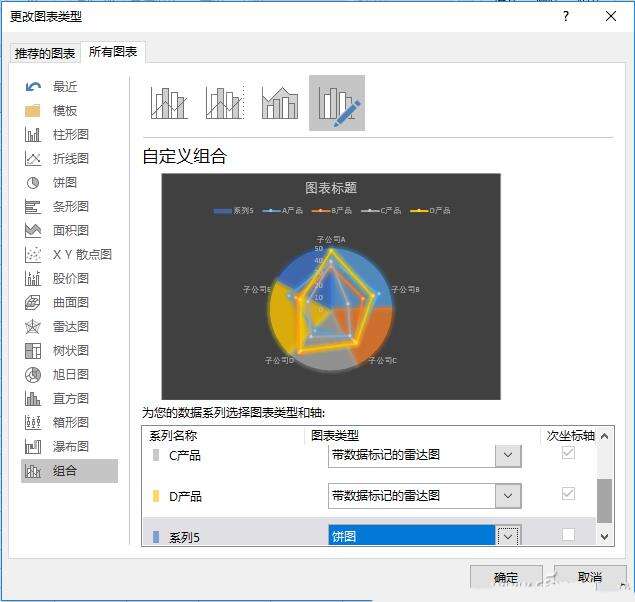Click the series list scrollbar up arrow

click(605, 436)
